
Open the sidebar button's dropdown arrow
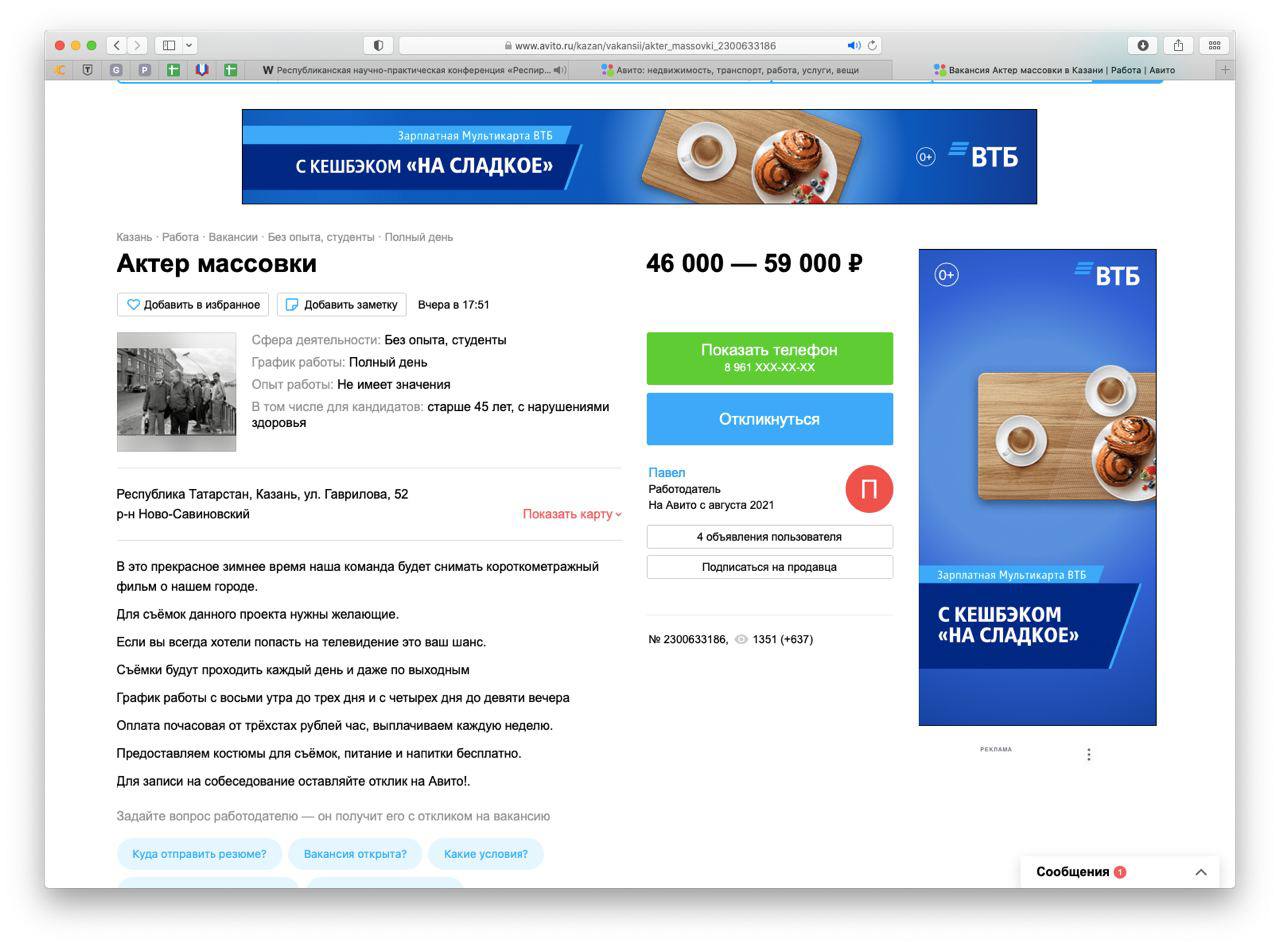(x=189, y=45)
